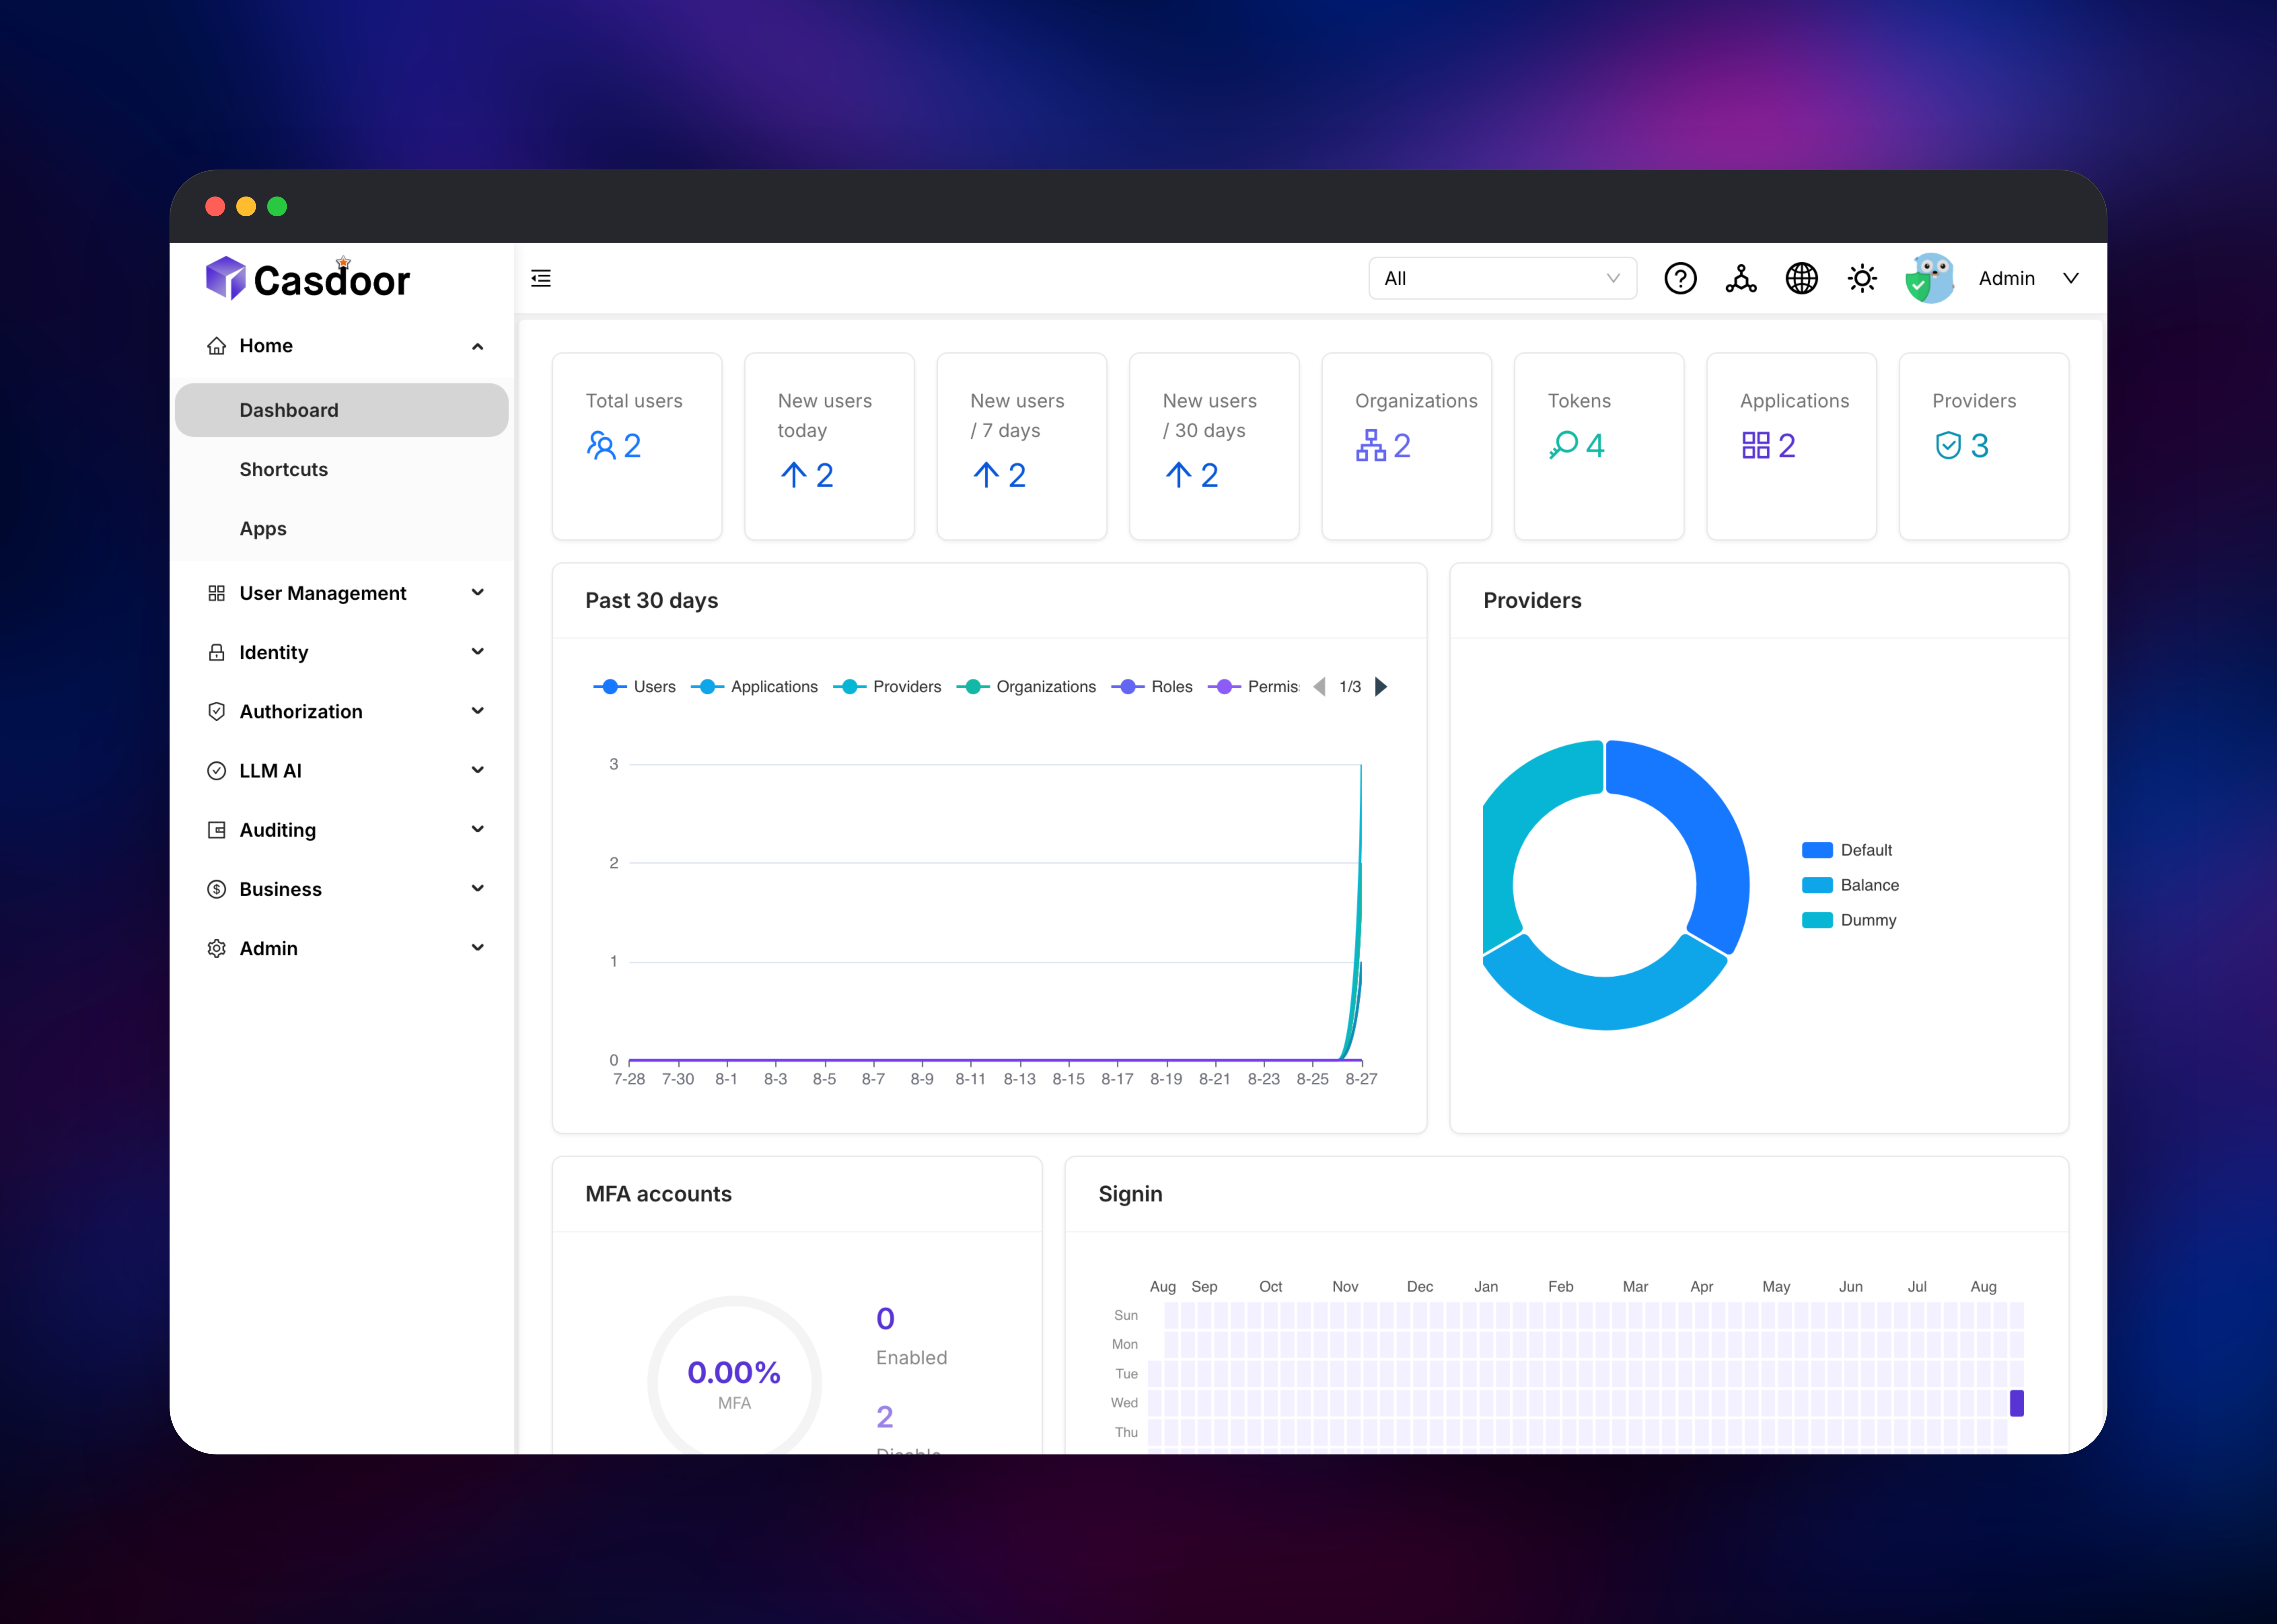This screenshot has width=2277, height=1624.
Task: Click the Organizations hierarchy icon
Action: (x=1371, y=445)
